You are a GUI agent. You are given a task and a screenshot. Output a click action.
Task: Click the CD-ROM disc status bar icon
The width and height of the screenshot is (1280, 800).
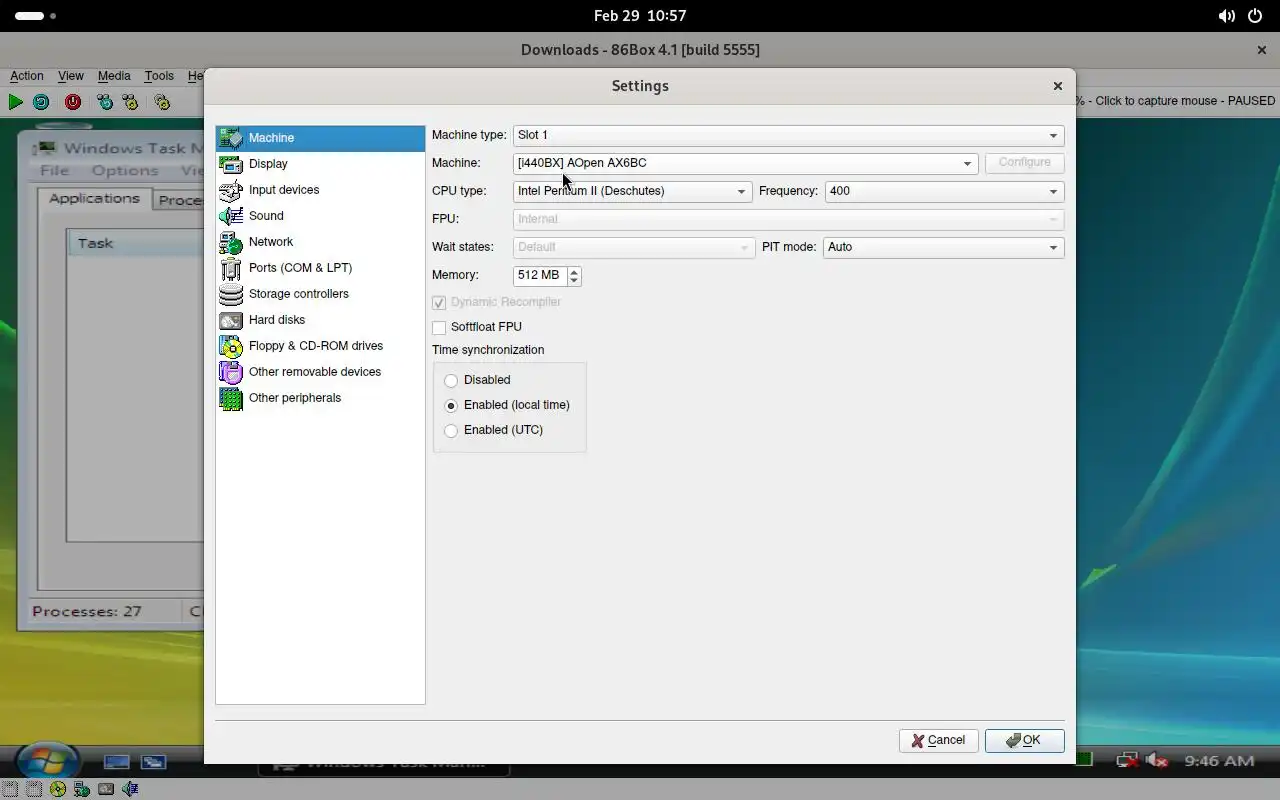coord(57,789)
